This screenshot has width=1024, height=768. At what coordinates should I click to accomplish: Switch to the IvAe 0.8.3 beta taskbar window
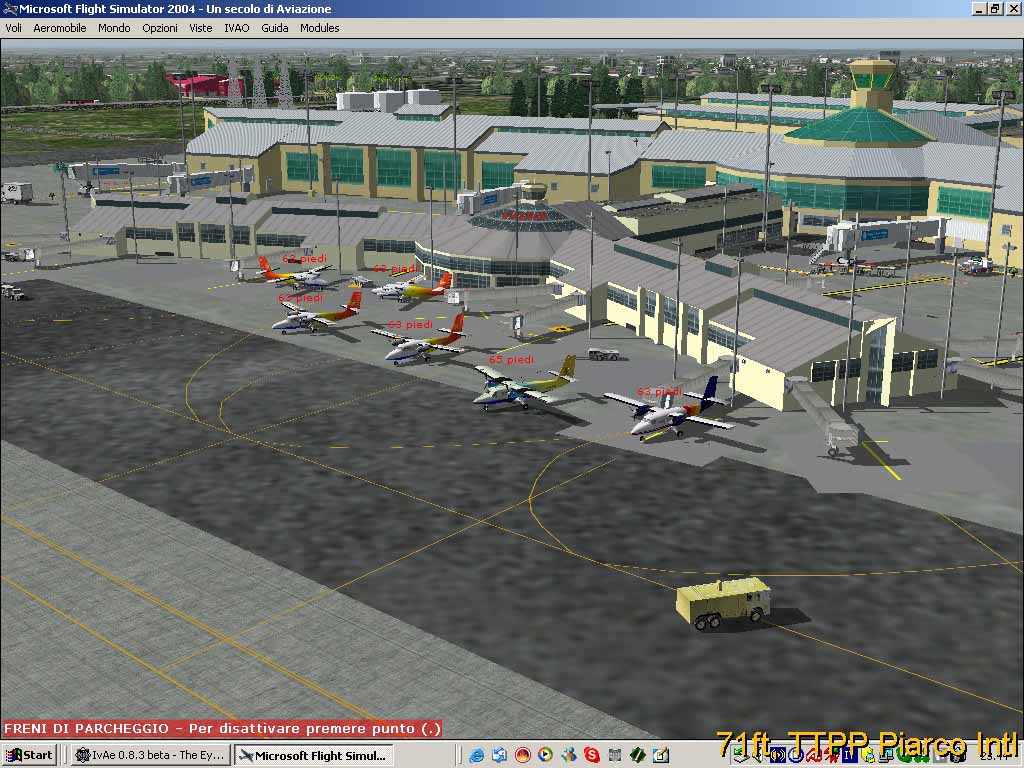pos(150,756)
